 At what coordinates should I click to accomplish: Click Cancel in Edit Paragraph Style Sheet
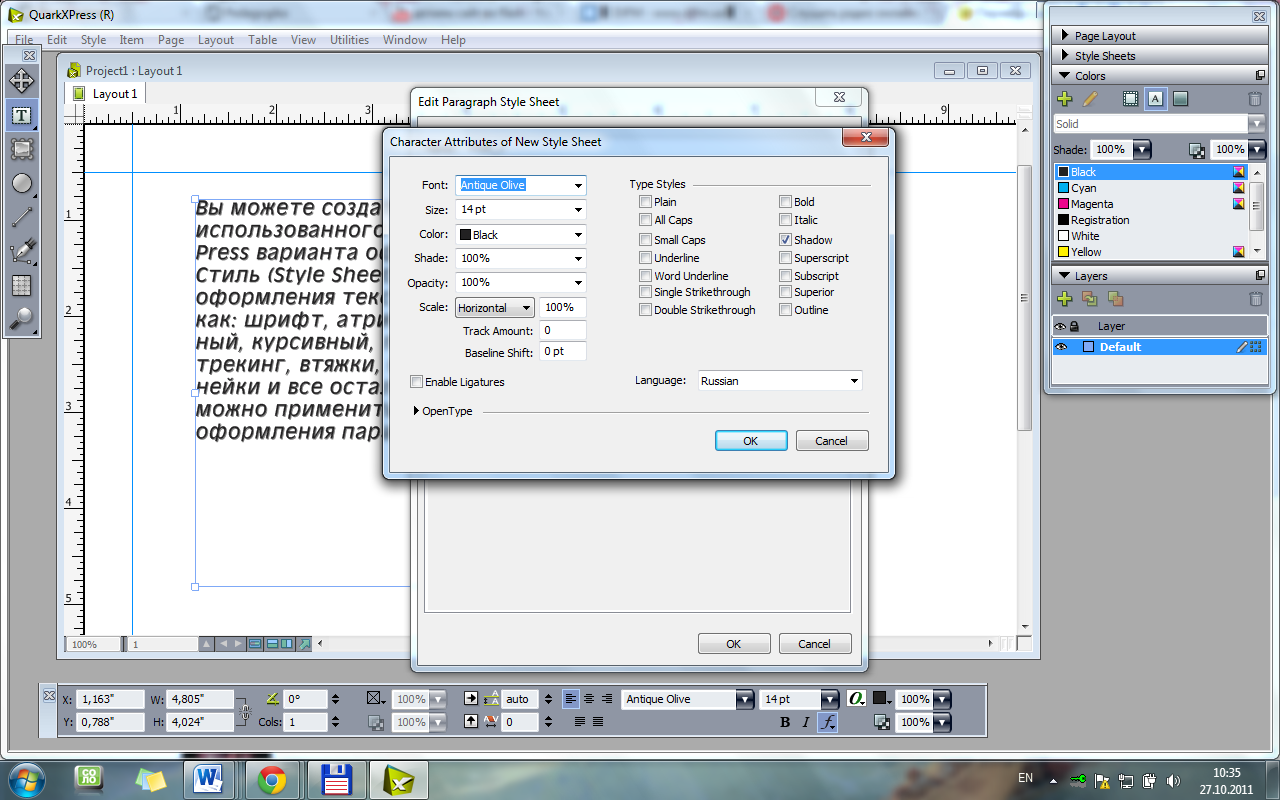point(815,644)
